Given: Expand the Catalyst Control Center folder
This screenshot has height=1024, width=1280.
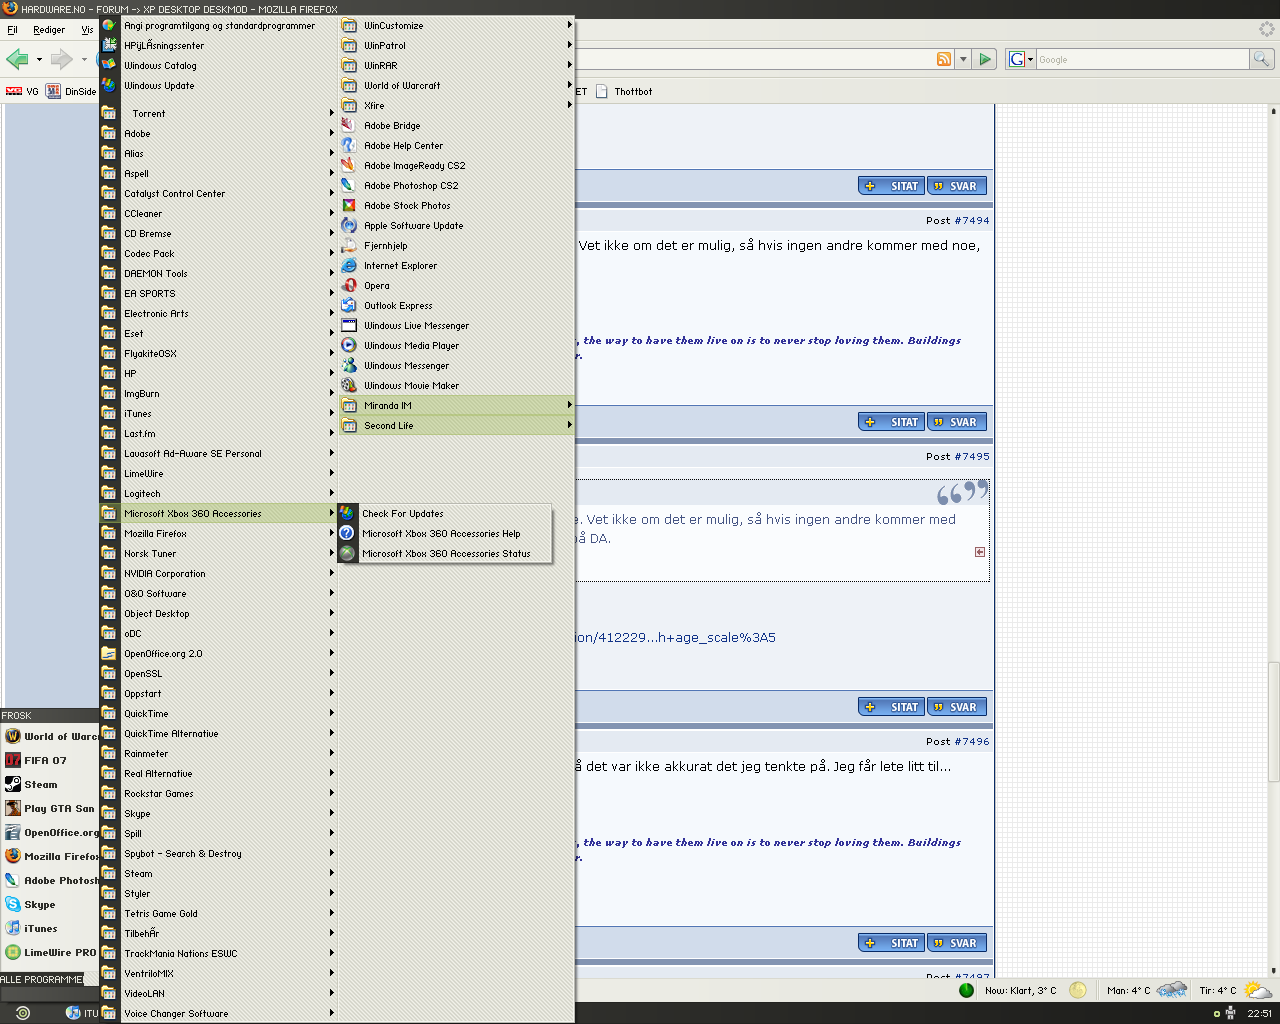Looking at the screenshot, I should click(218, 194).
